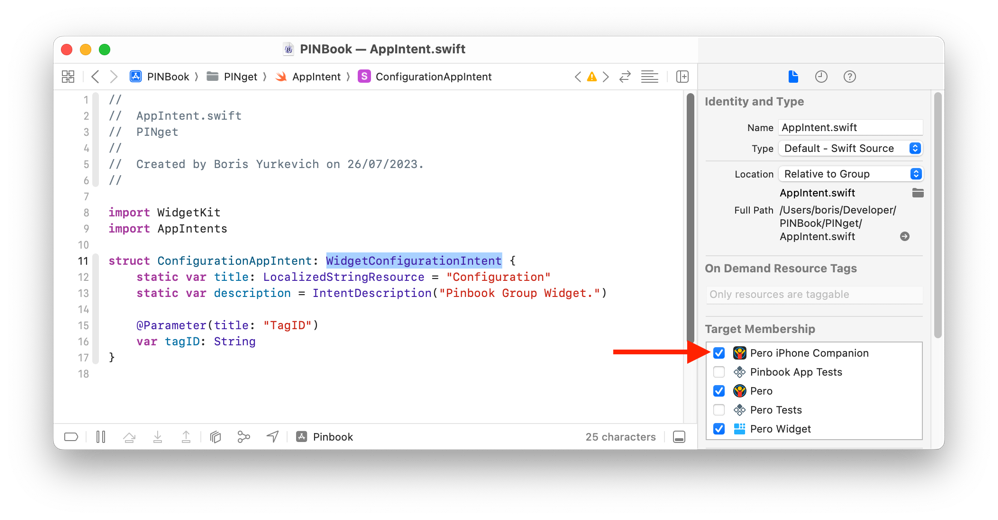Click 'var tagID: String' line
Viewport: 998px width, 520px height.
click(x=196, y=341)
